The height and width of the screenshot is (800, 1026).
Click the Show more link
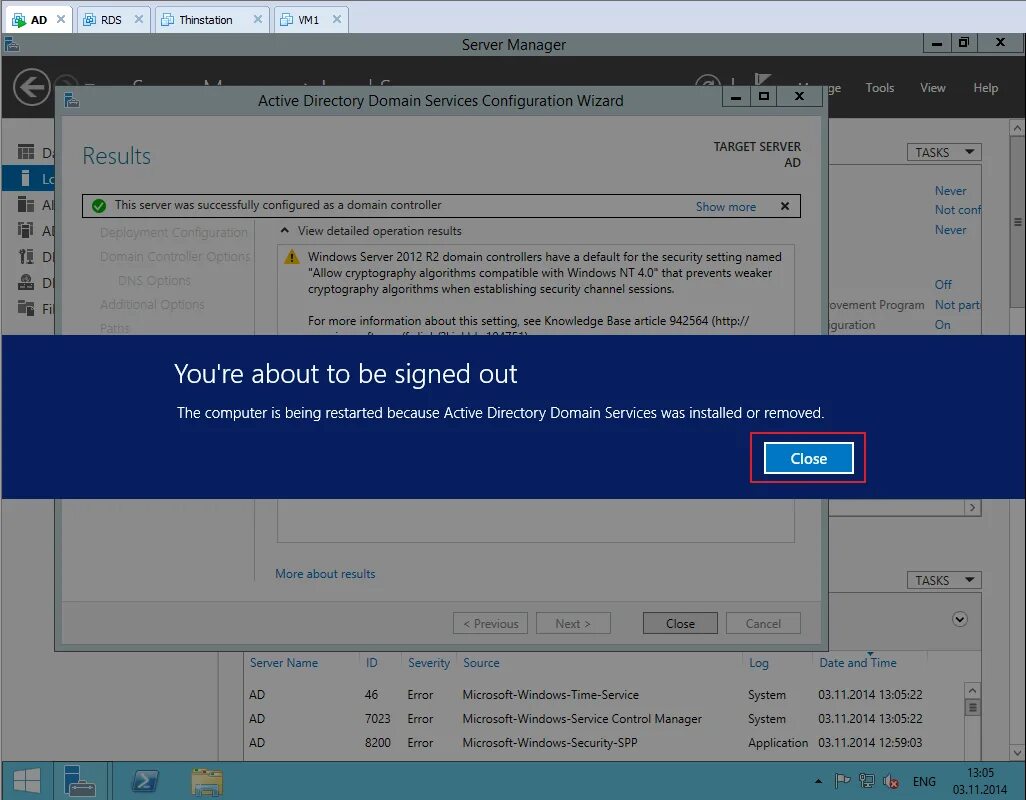click(726, 207)
